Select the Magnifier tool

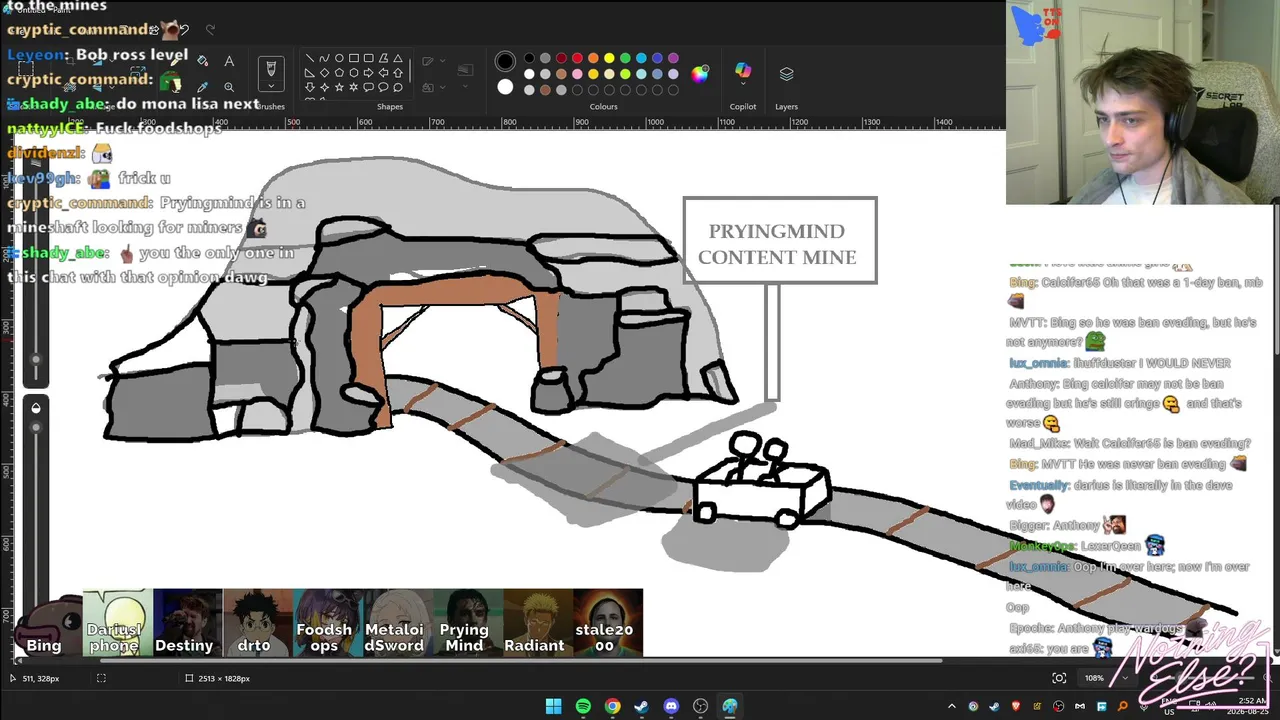229,87
